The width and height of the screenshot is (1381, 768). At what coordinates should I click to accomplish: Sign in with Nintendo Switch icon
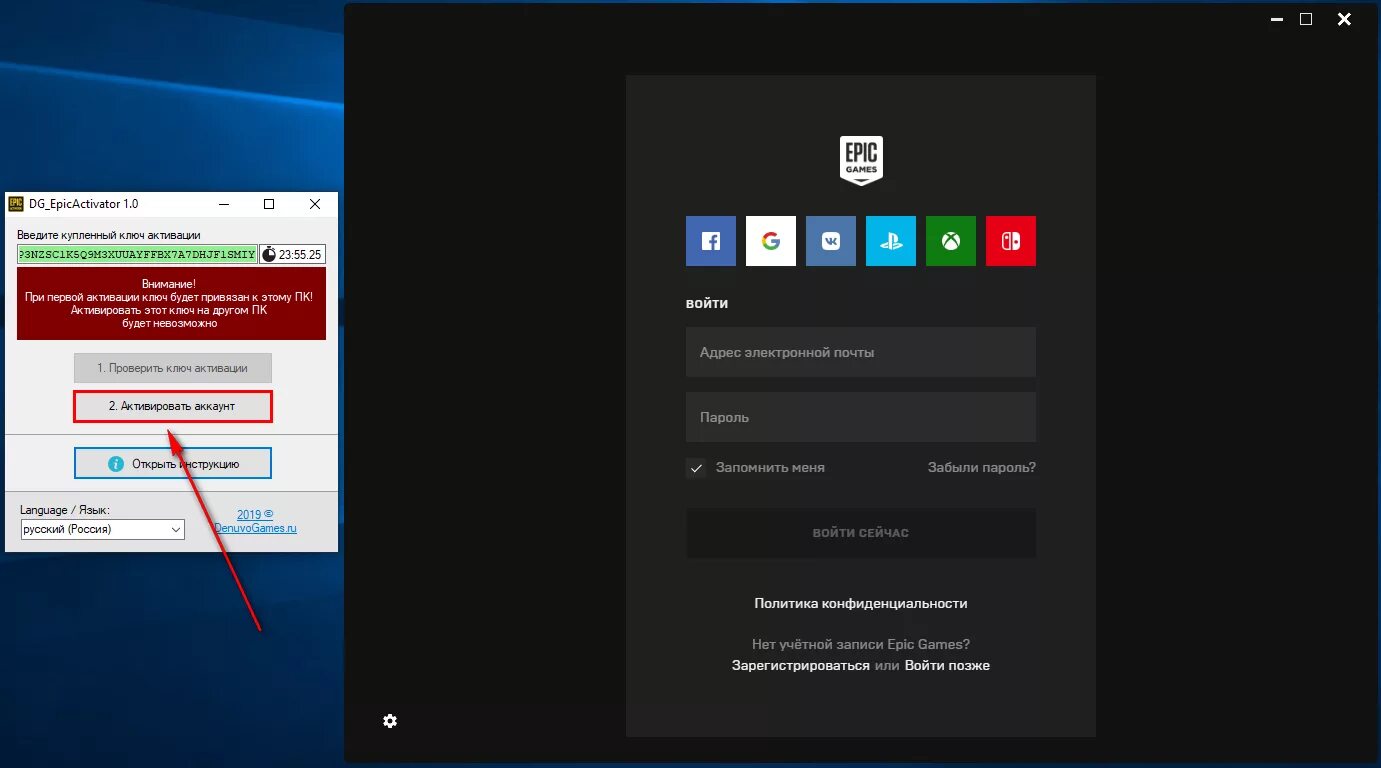click(x=1011, y=241)
